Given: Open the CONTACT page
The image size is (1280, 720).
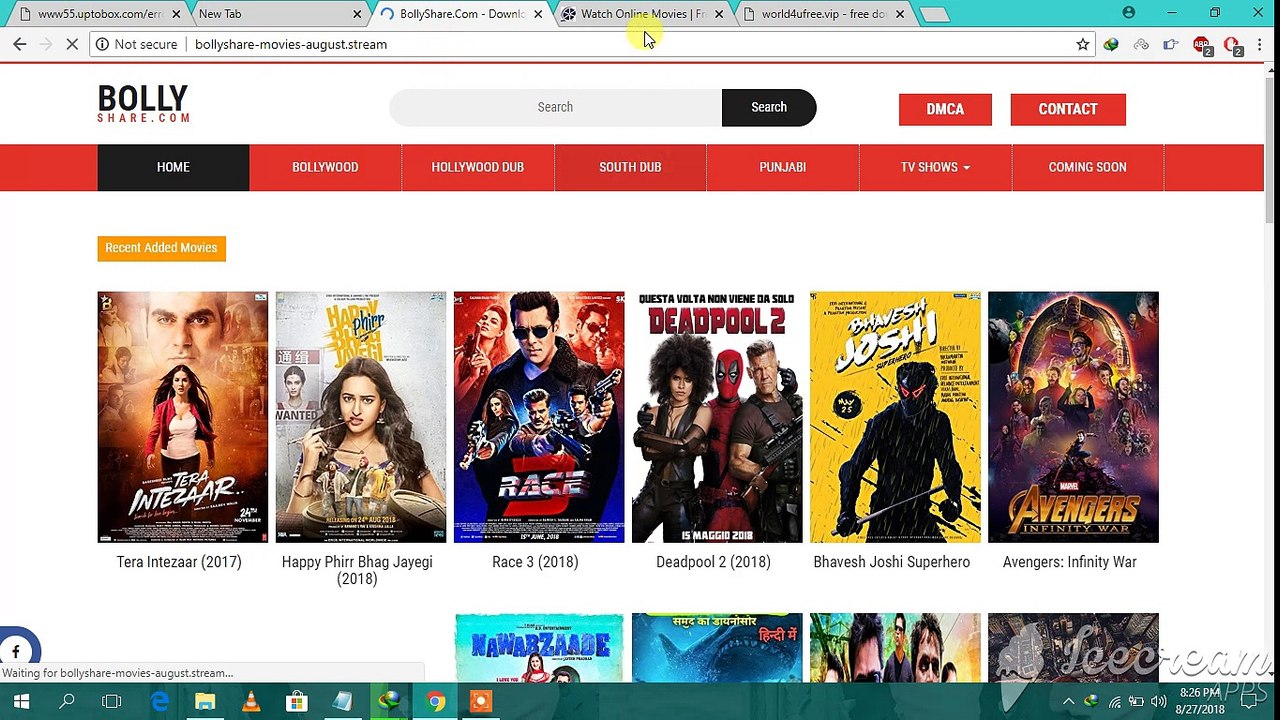Looking at the screenshot, I should 1068,109.
